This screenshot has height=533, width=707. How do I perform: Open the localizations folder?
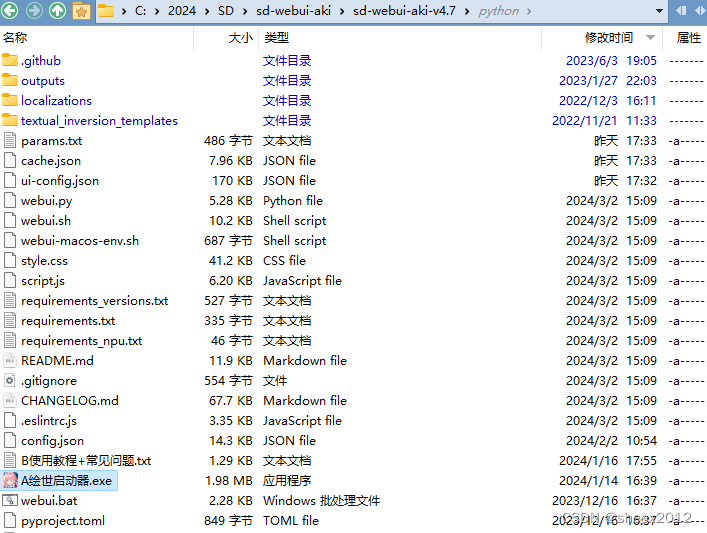(x=56, y=100)
